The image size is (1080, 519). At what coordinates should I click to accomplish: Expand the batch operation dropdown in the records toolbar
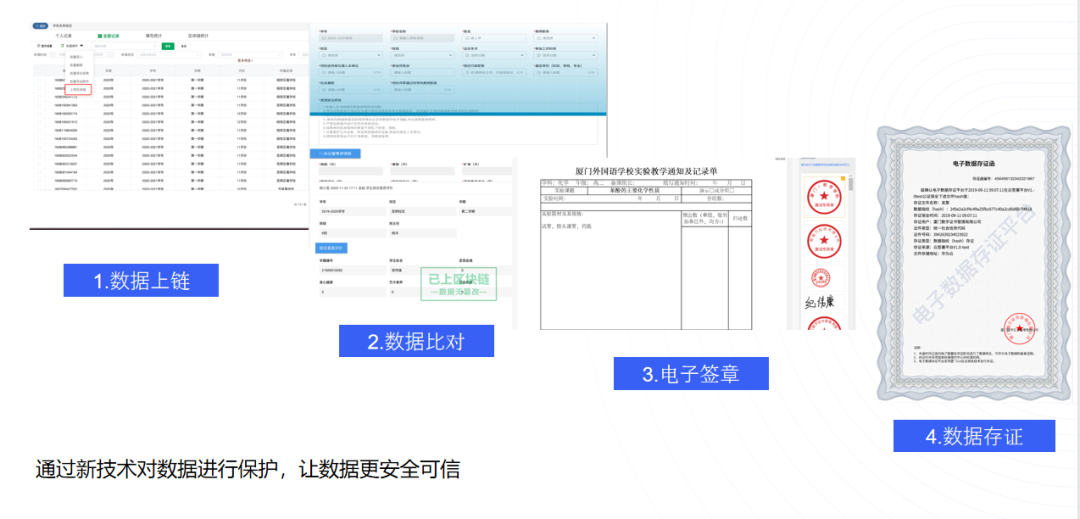point(72,45)
